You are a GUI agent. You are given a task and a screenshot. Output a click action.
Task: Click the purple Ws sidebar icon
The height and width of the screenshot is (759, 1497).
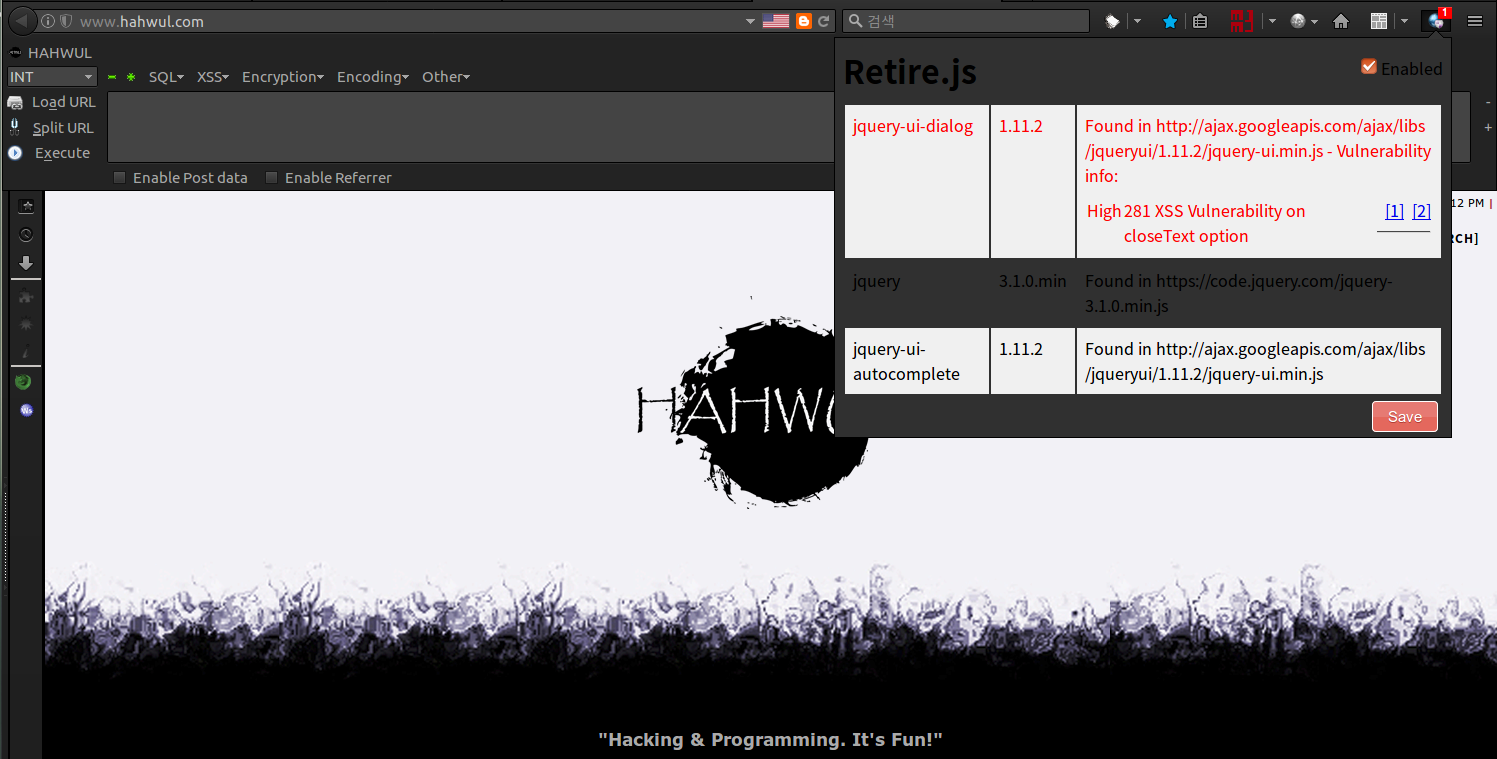[26, 410]
